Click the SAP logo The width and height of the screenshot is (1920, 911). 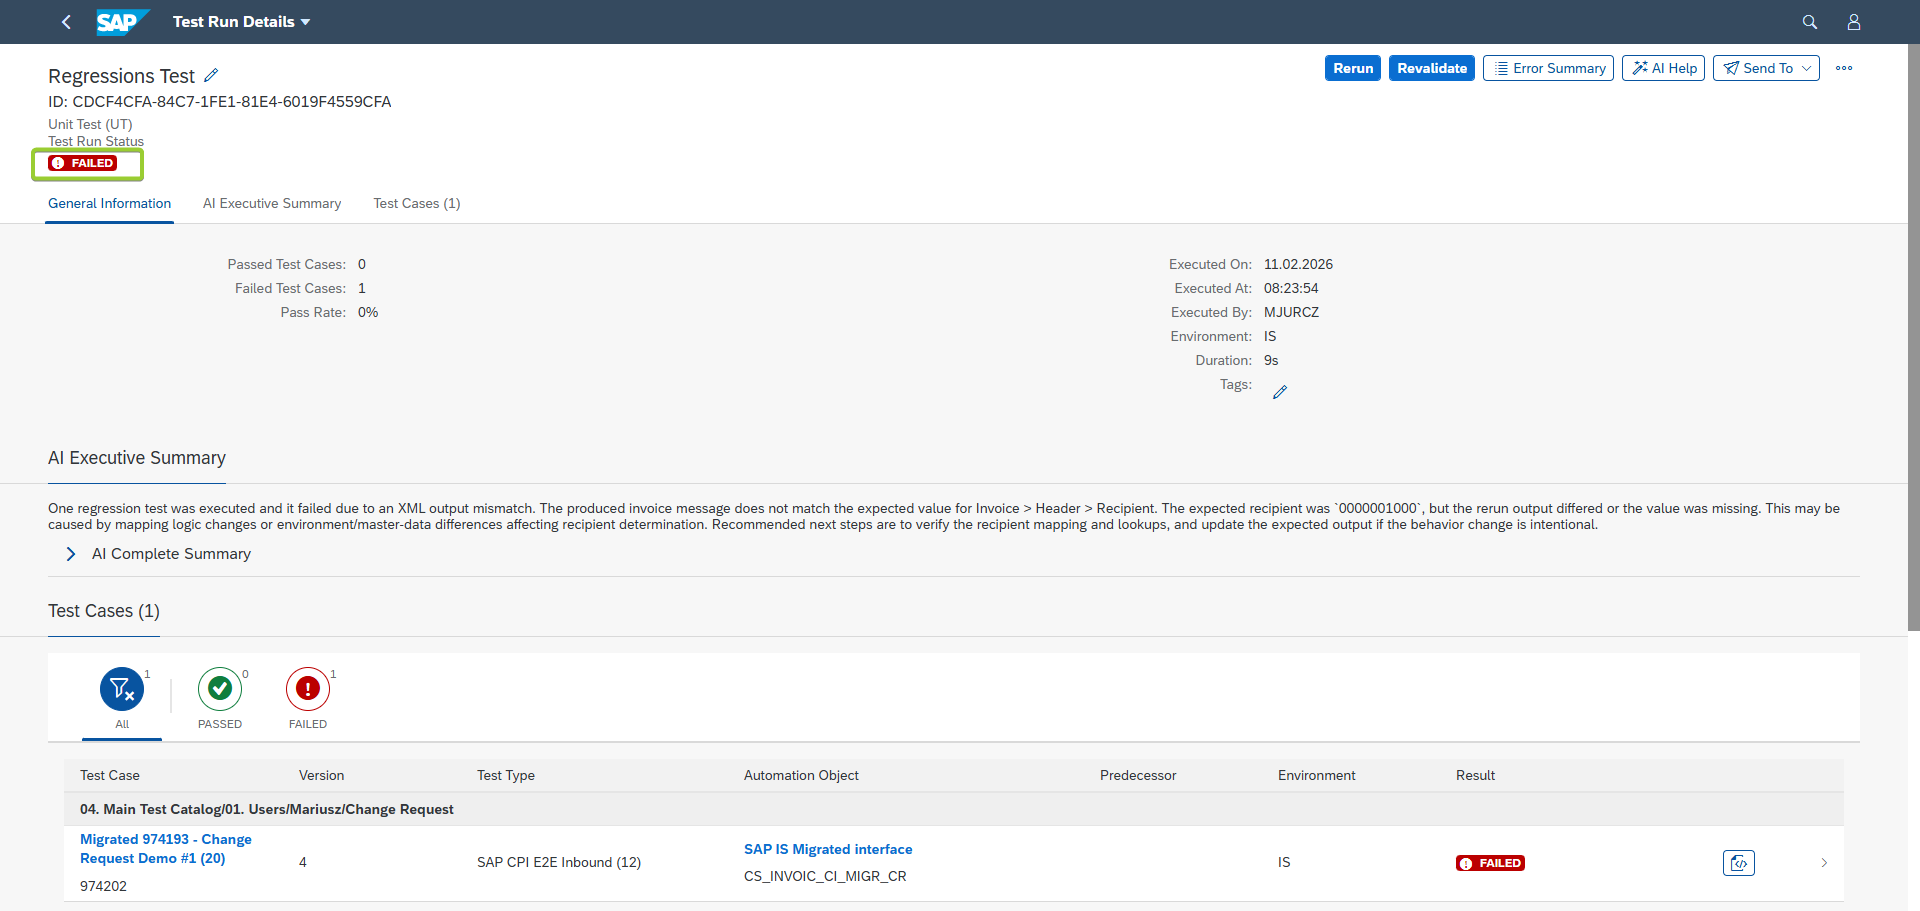tap(122, 22)
